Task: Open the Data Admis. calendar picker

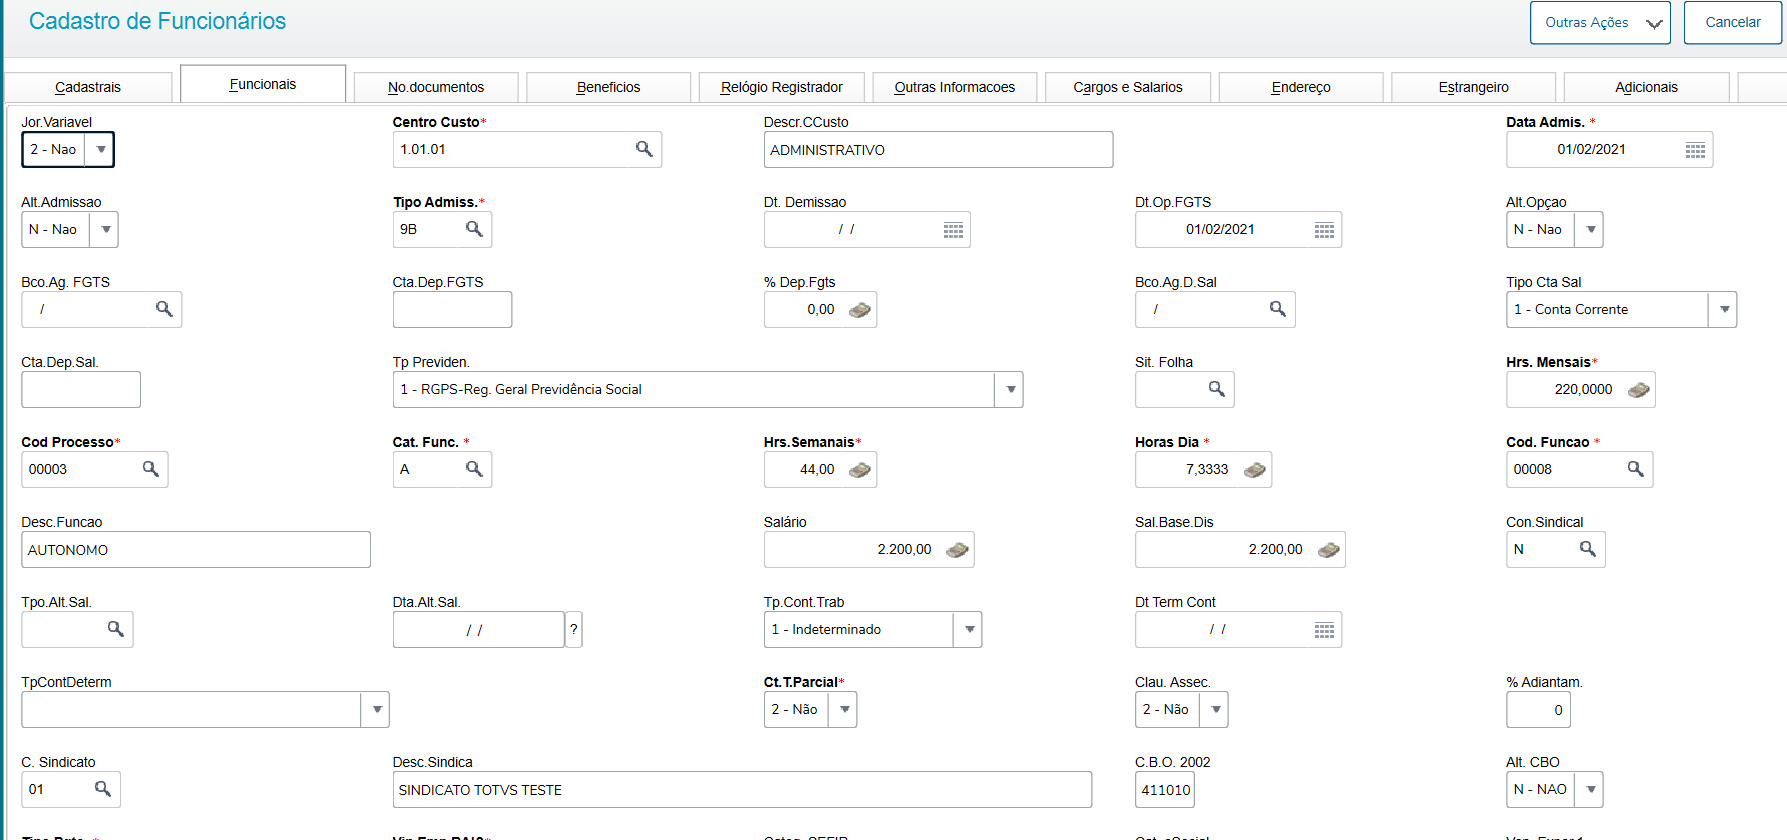Action: (1695, 150)
